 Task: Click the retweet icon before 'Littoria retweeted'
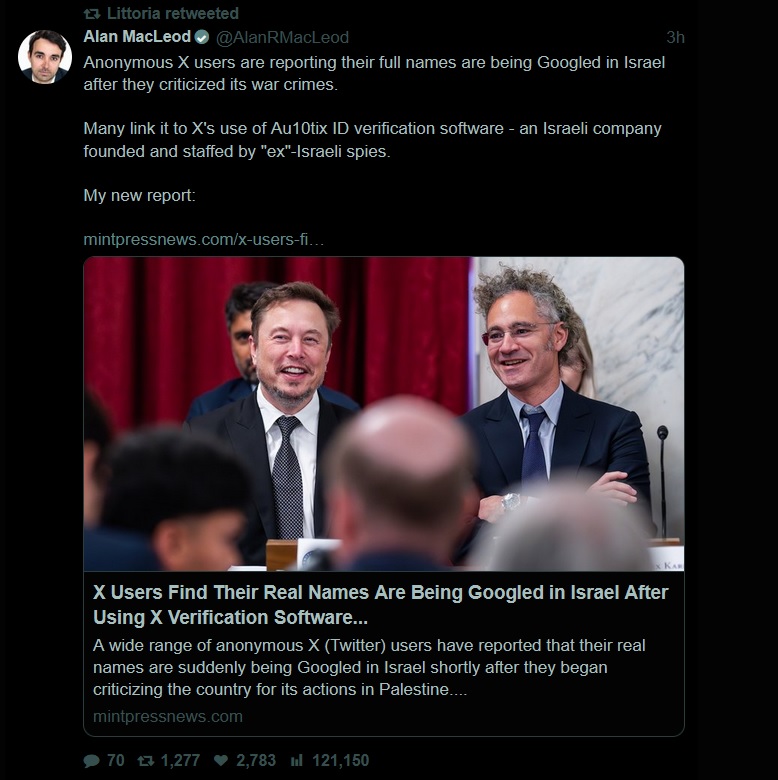[91, 14]
